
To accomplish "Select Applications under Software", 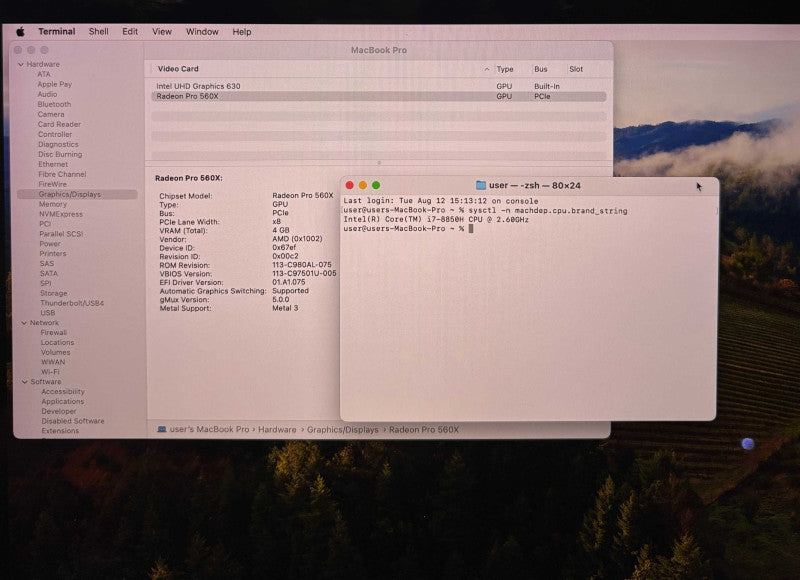I will pos(63,401).
